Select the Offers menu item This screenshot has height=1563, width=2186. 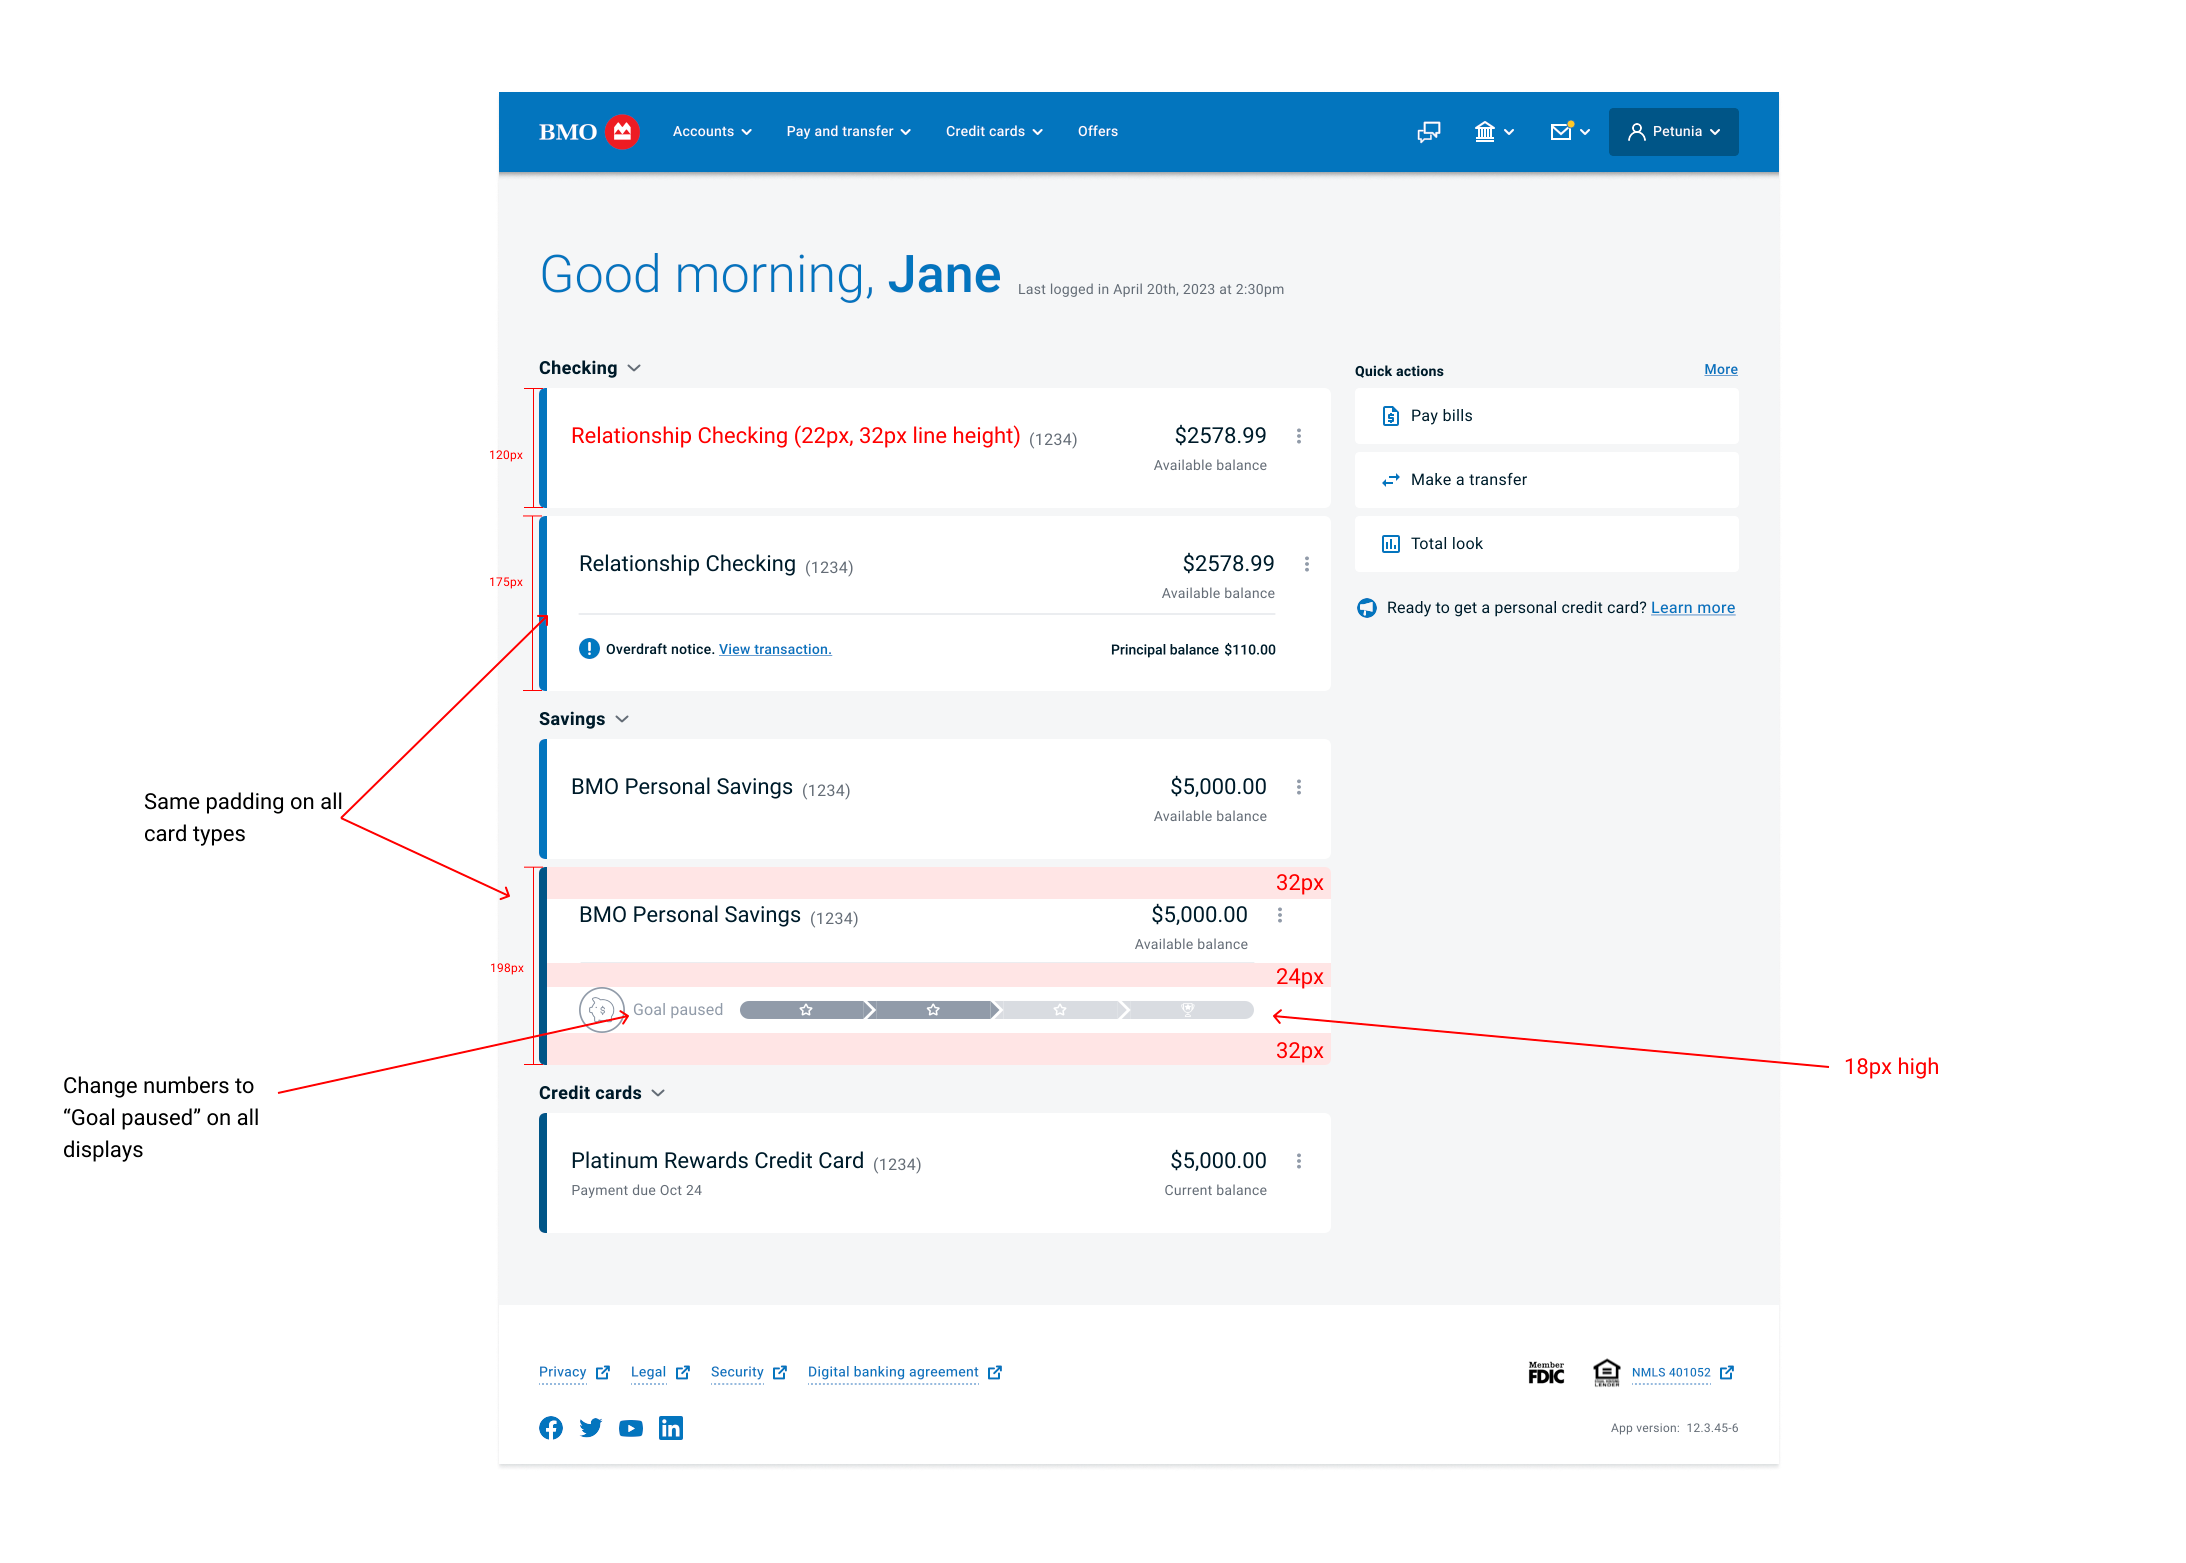pyautogui.click(x=1097, y=132)
